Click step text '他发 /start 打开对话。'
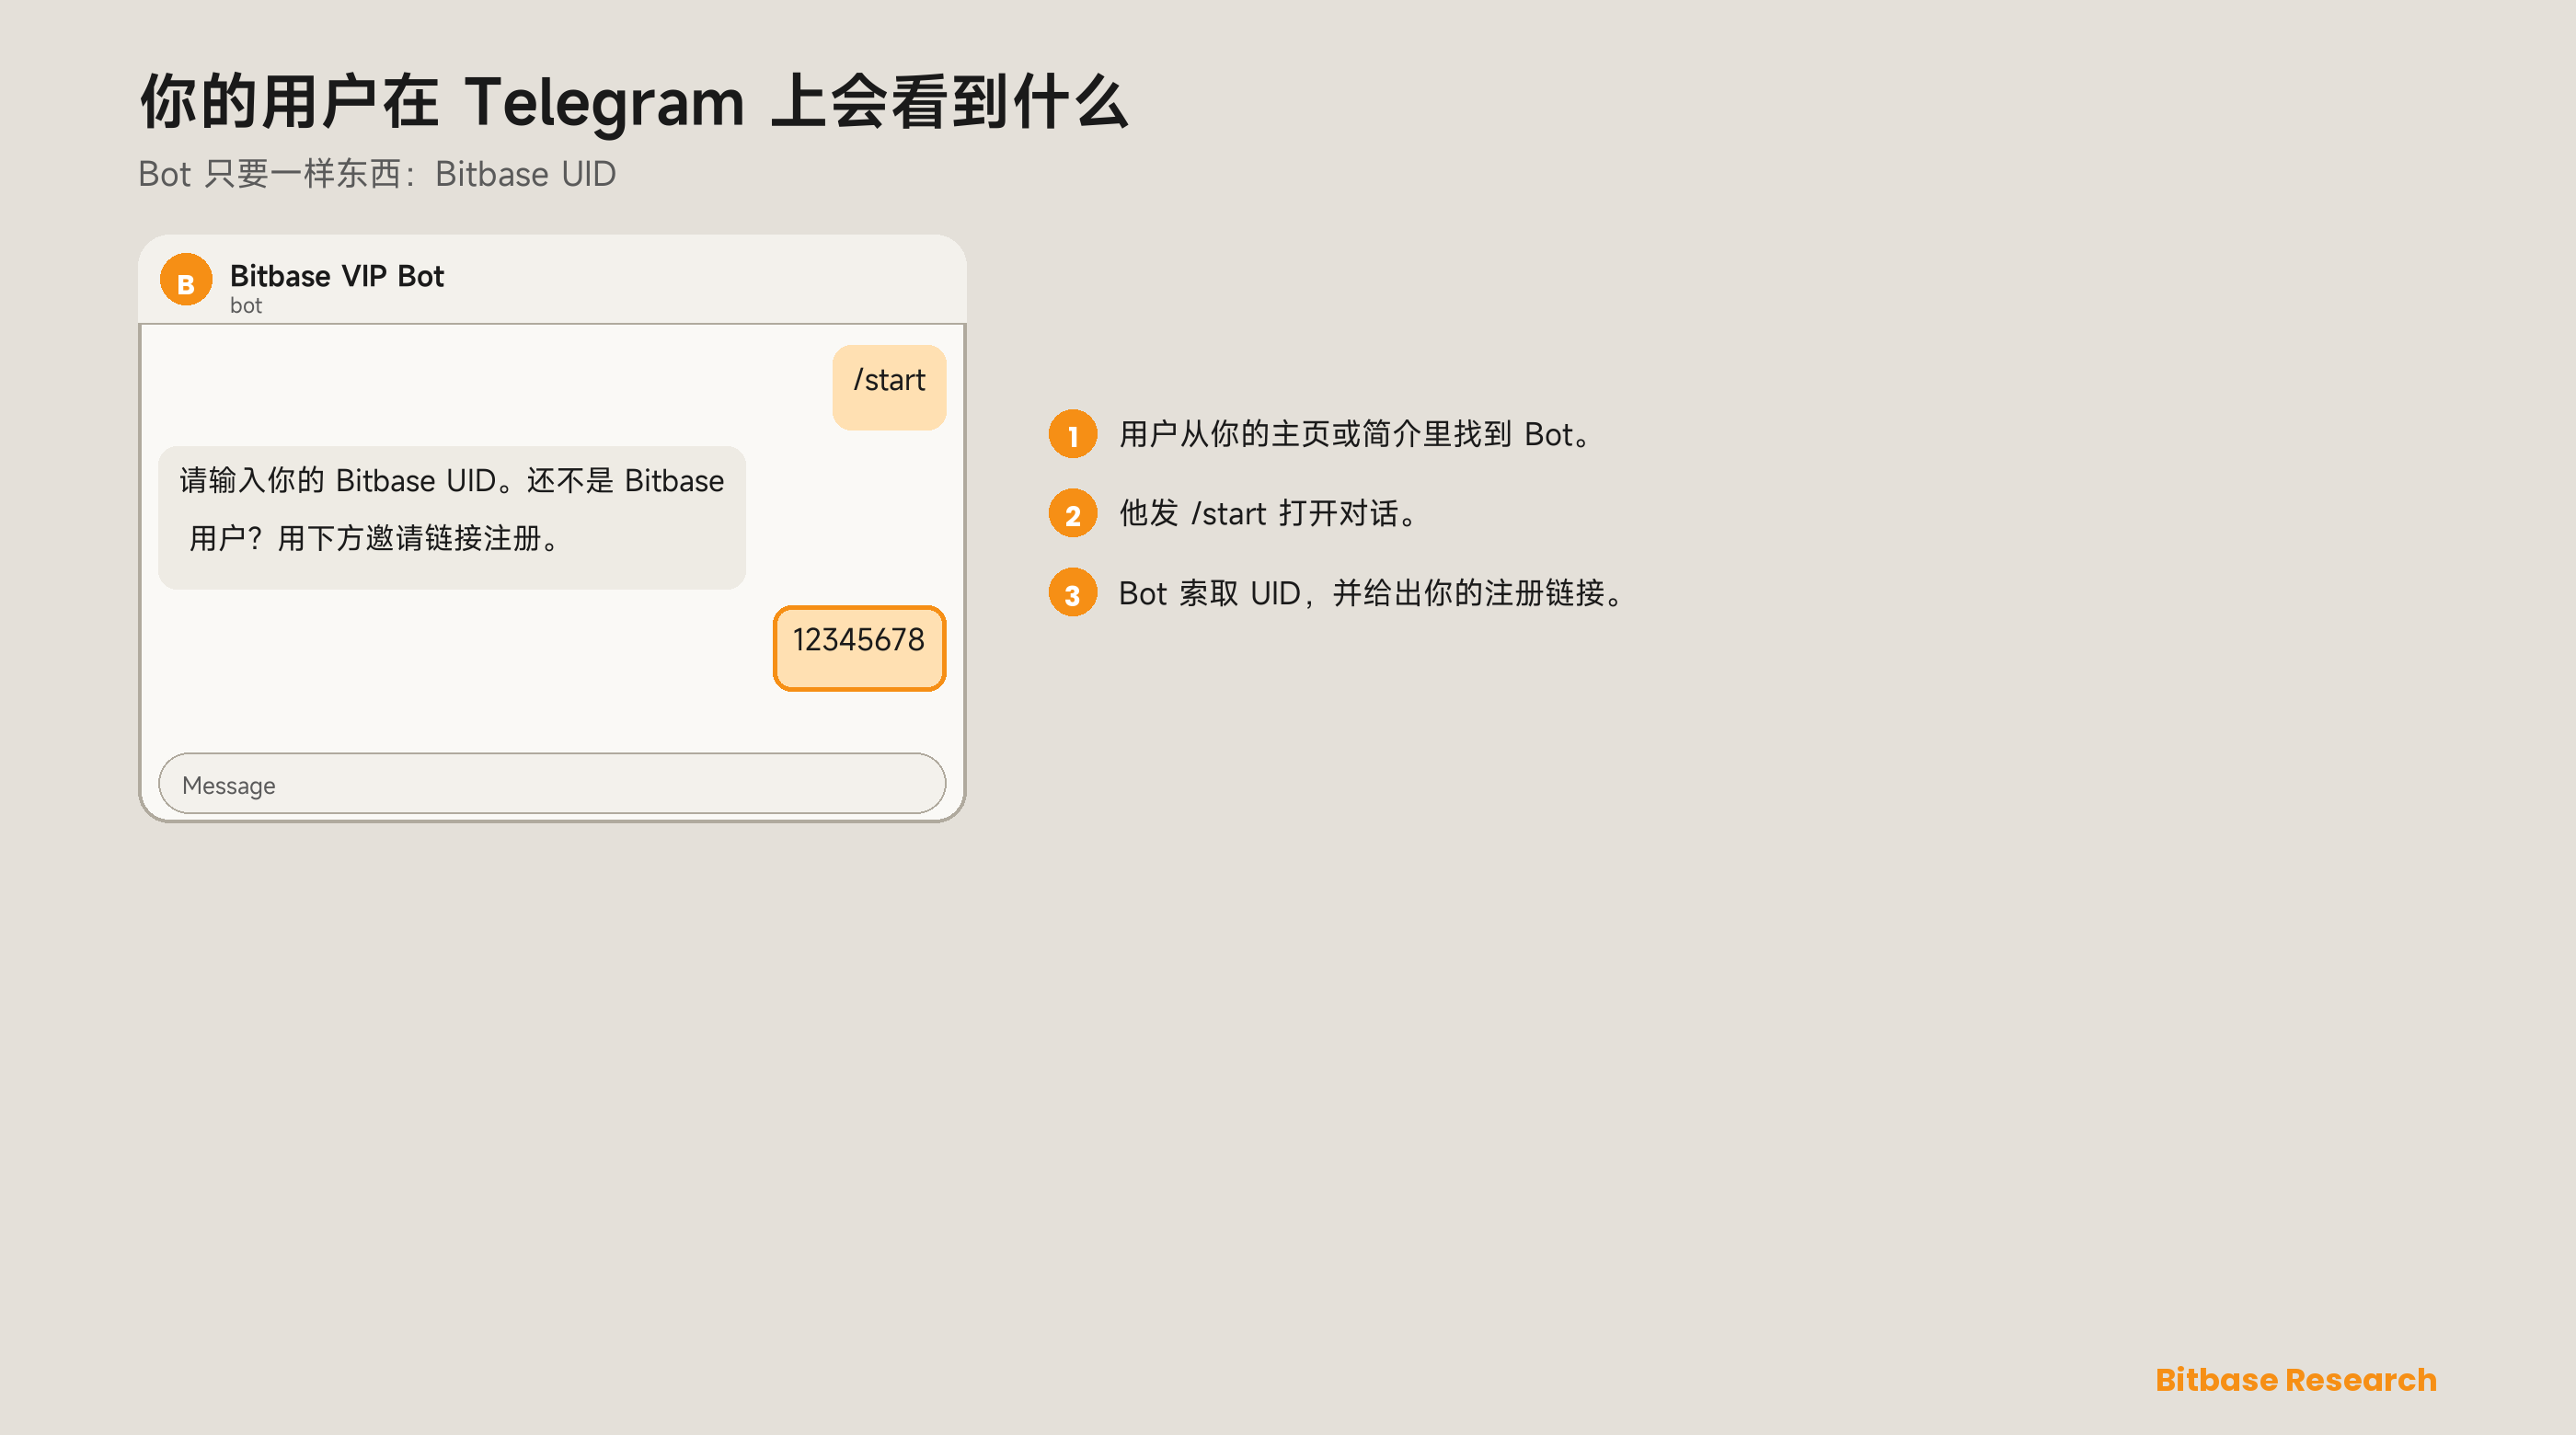The width and height of the screenshot is (2576, 1435). [x=1268, y=513]
